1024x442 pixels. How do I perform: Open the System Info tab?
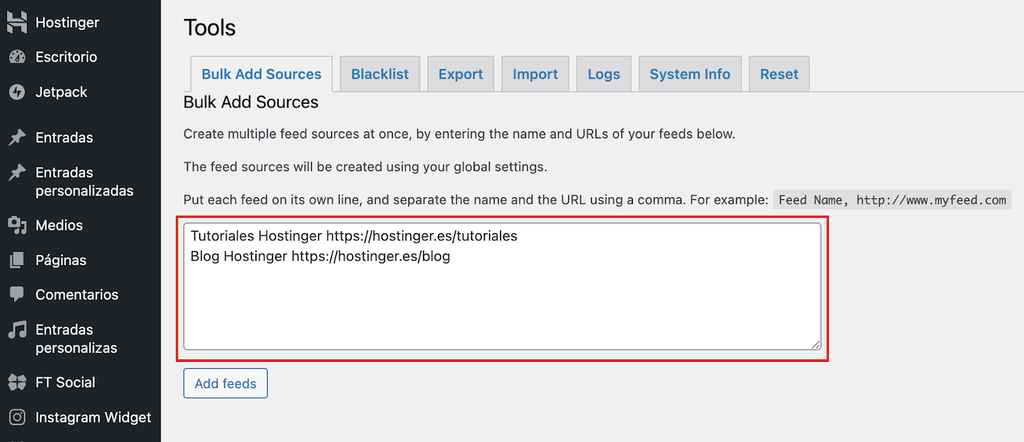[x=690, y=74]
